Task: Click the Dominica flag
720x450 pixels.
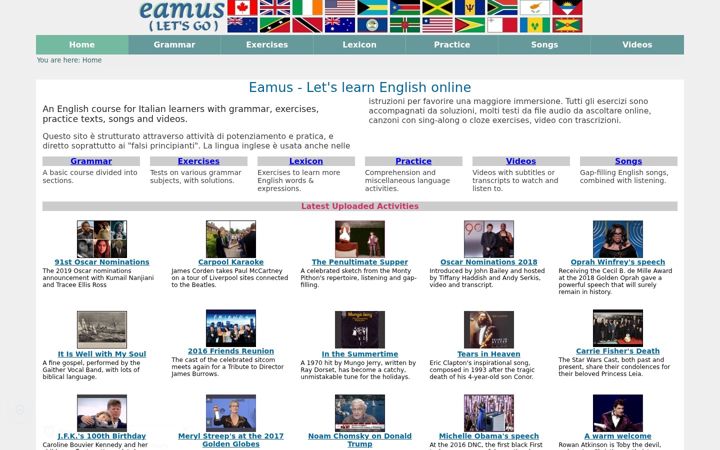Action: 405,25
